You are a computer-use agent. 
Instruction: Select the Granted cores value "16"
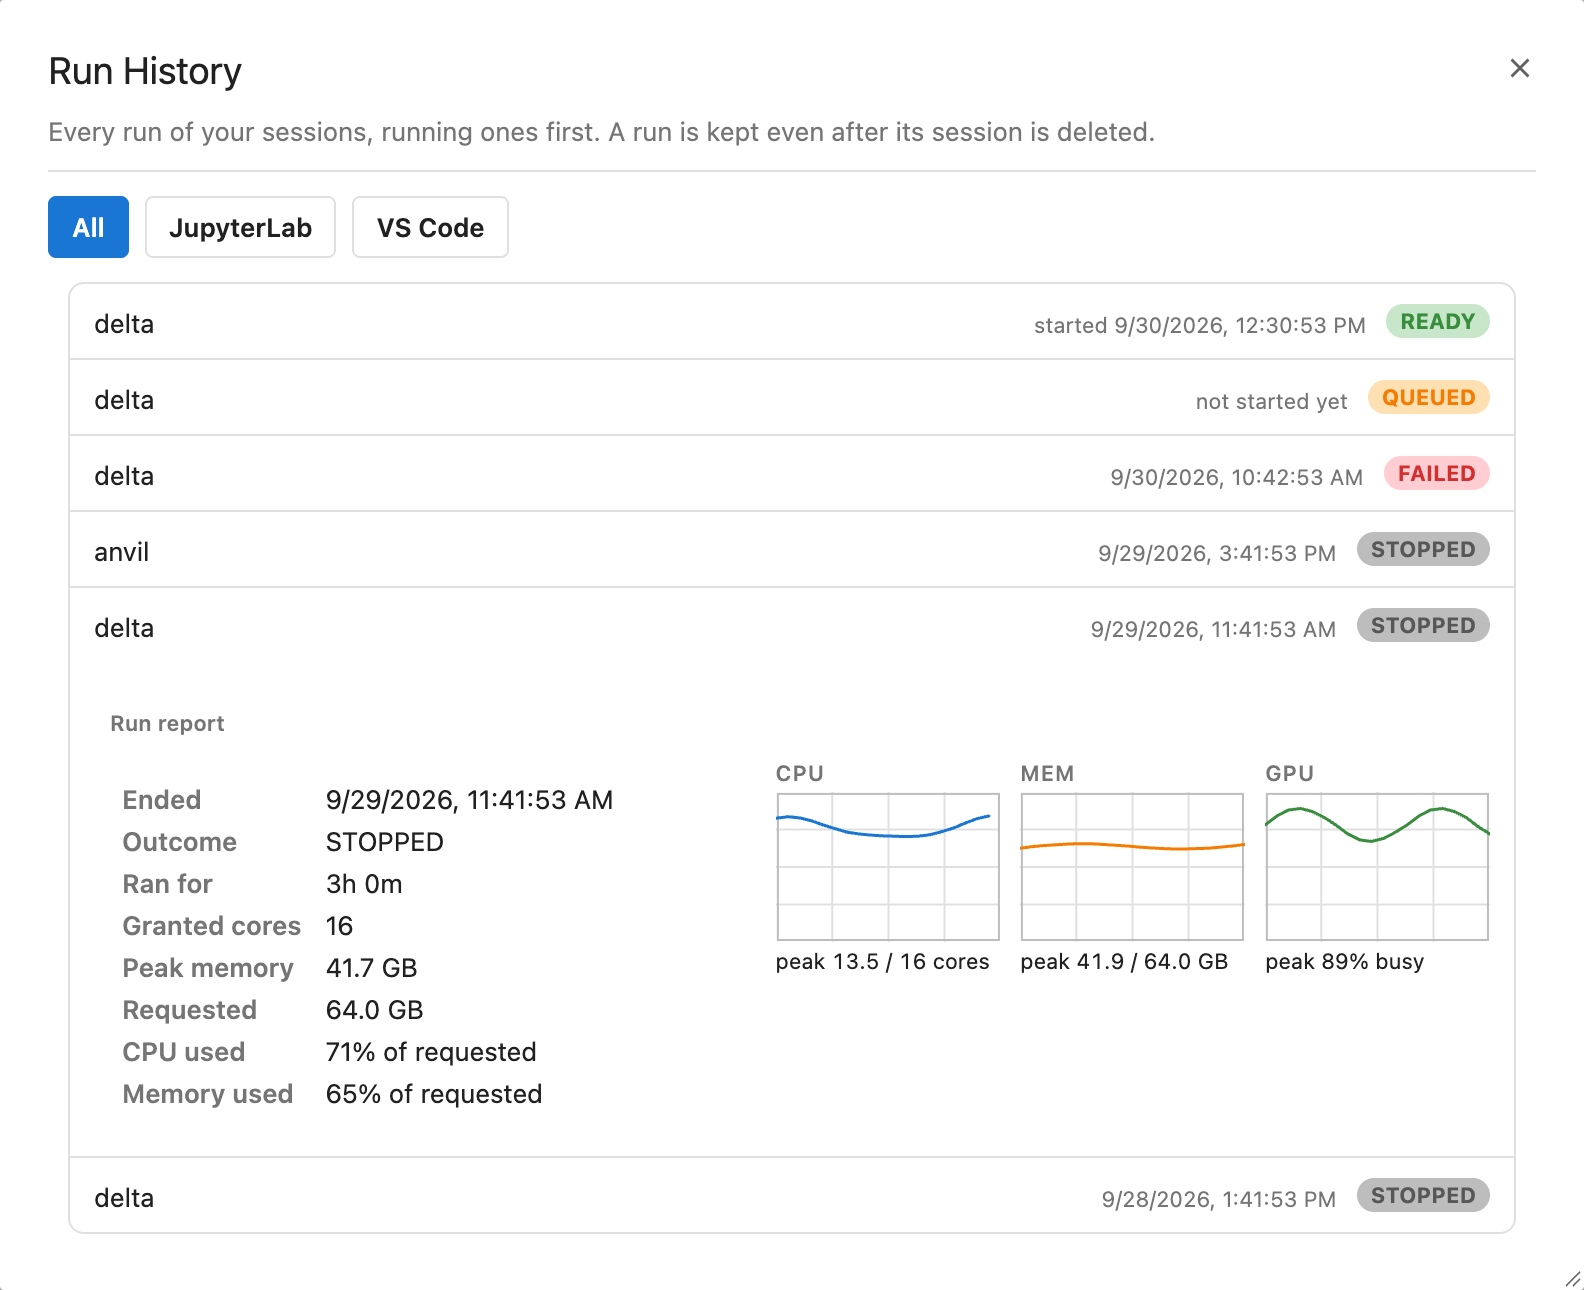(340, 926)
